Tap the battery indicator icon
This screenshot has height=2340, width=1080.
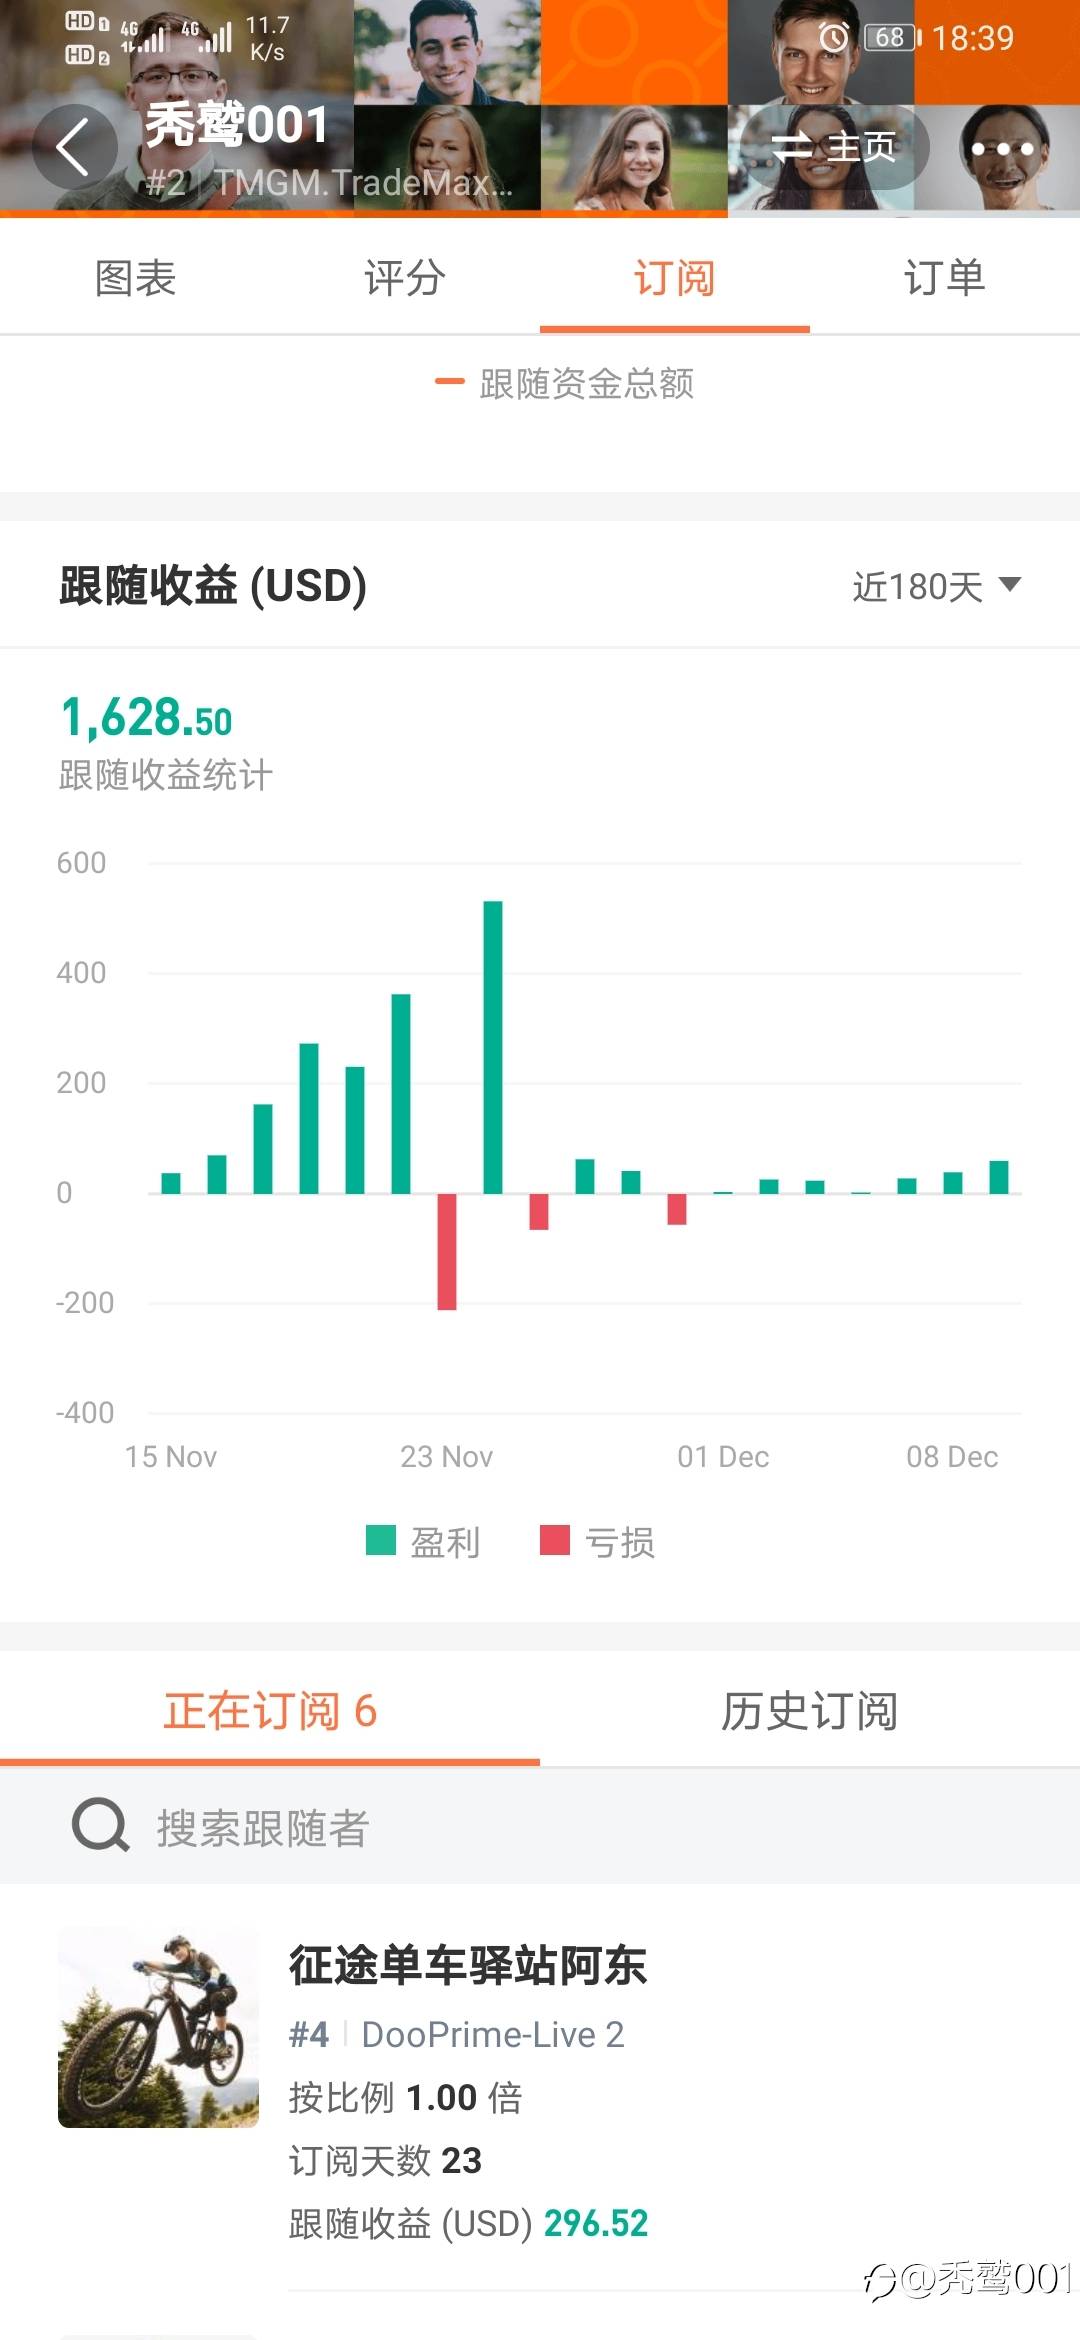coord(890,38)
